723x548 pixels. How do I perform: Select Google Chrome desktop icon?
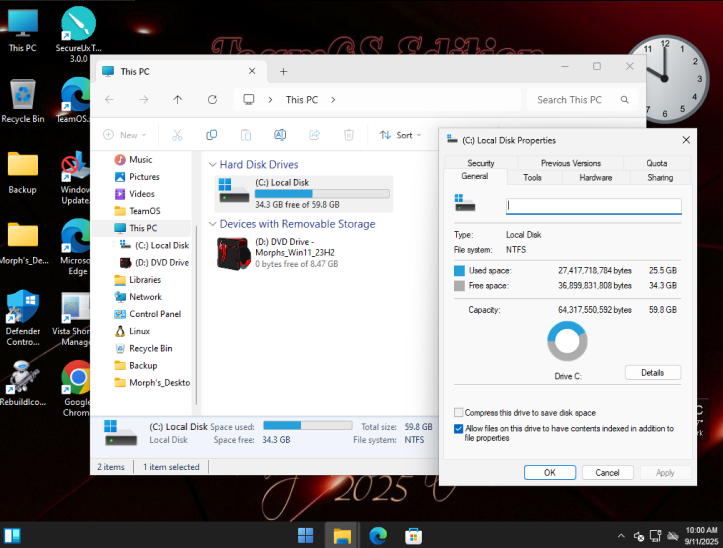pos(77,388)
